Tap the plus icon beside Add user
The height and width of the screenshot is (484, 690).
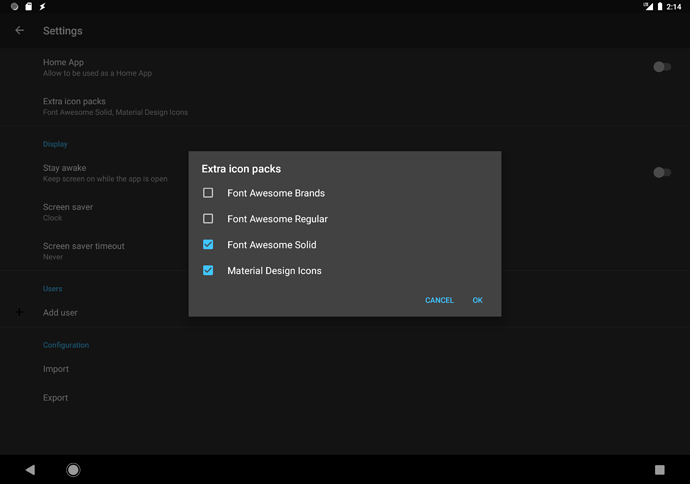point(19,313)
